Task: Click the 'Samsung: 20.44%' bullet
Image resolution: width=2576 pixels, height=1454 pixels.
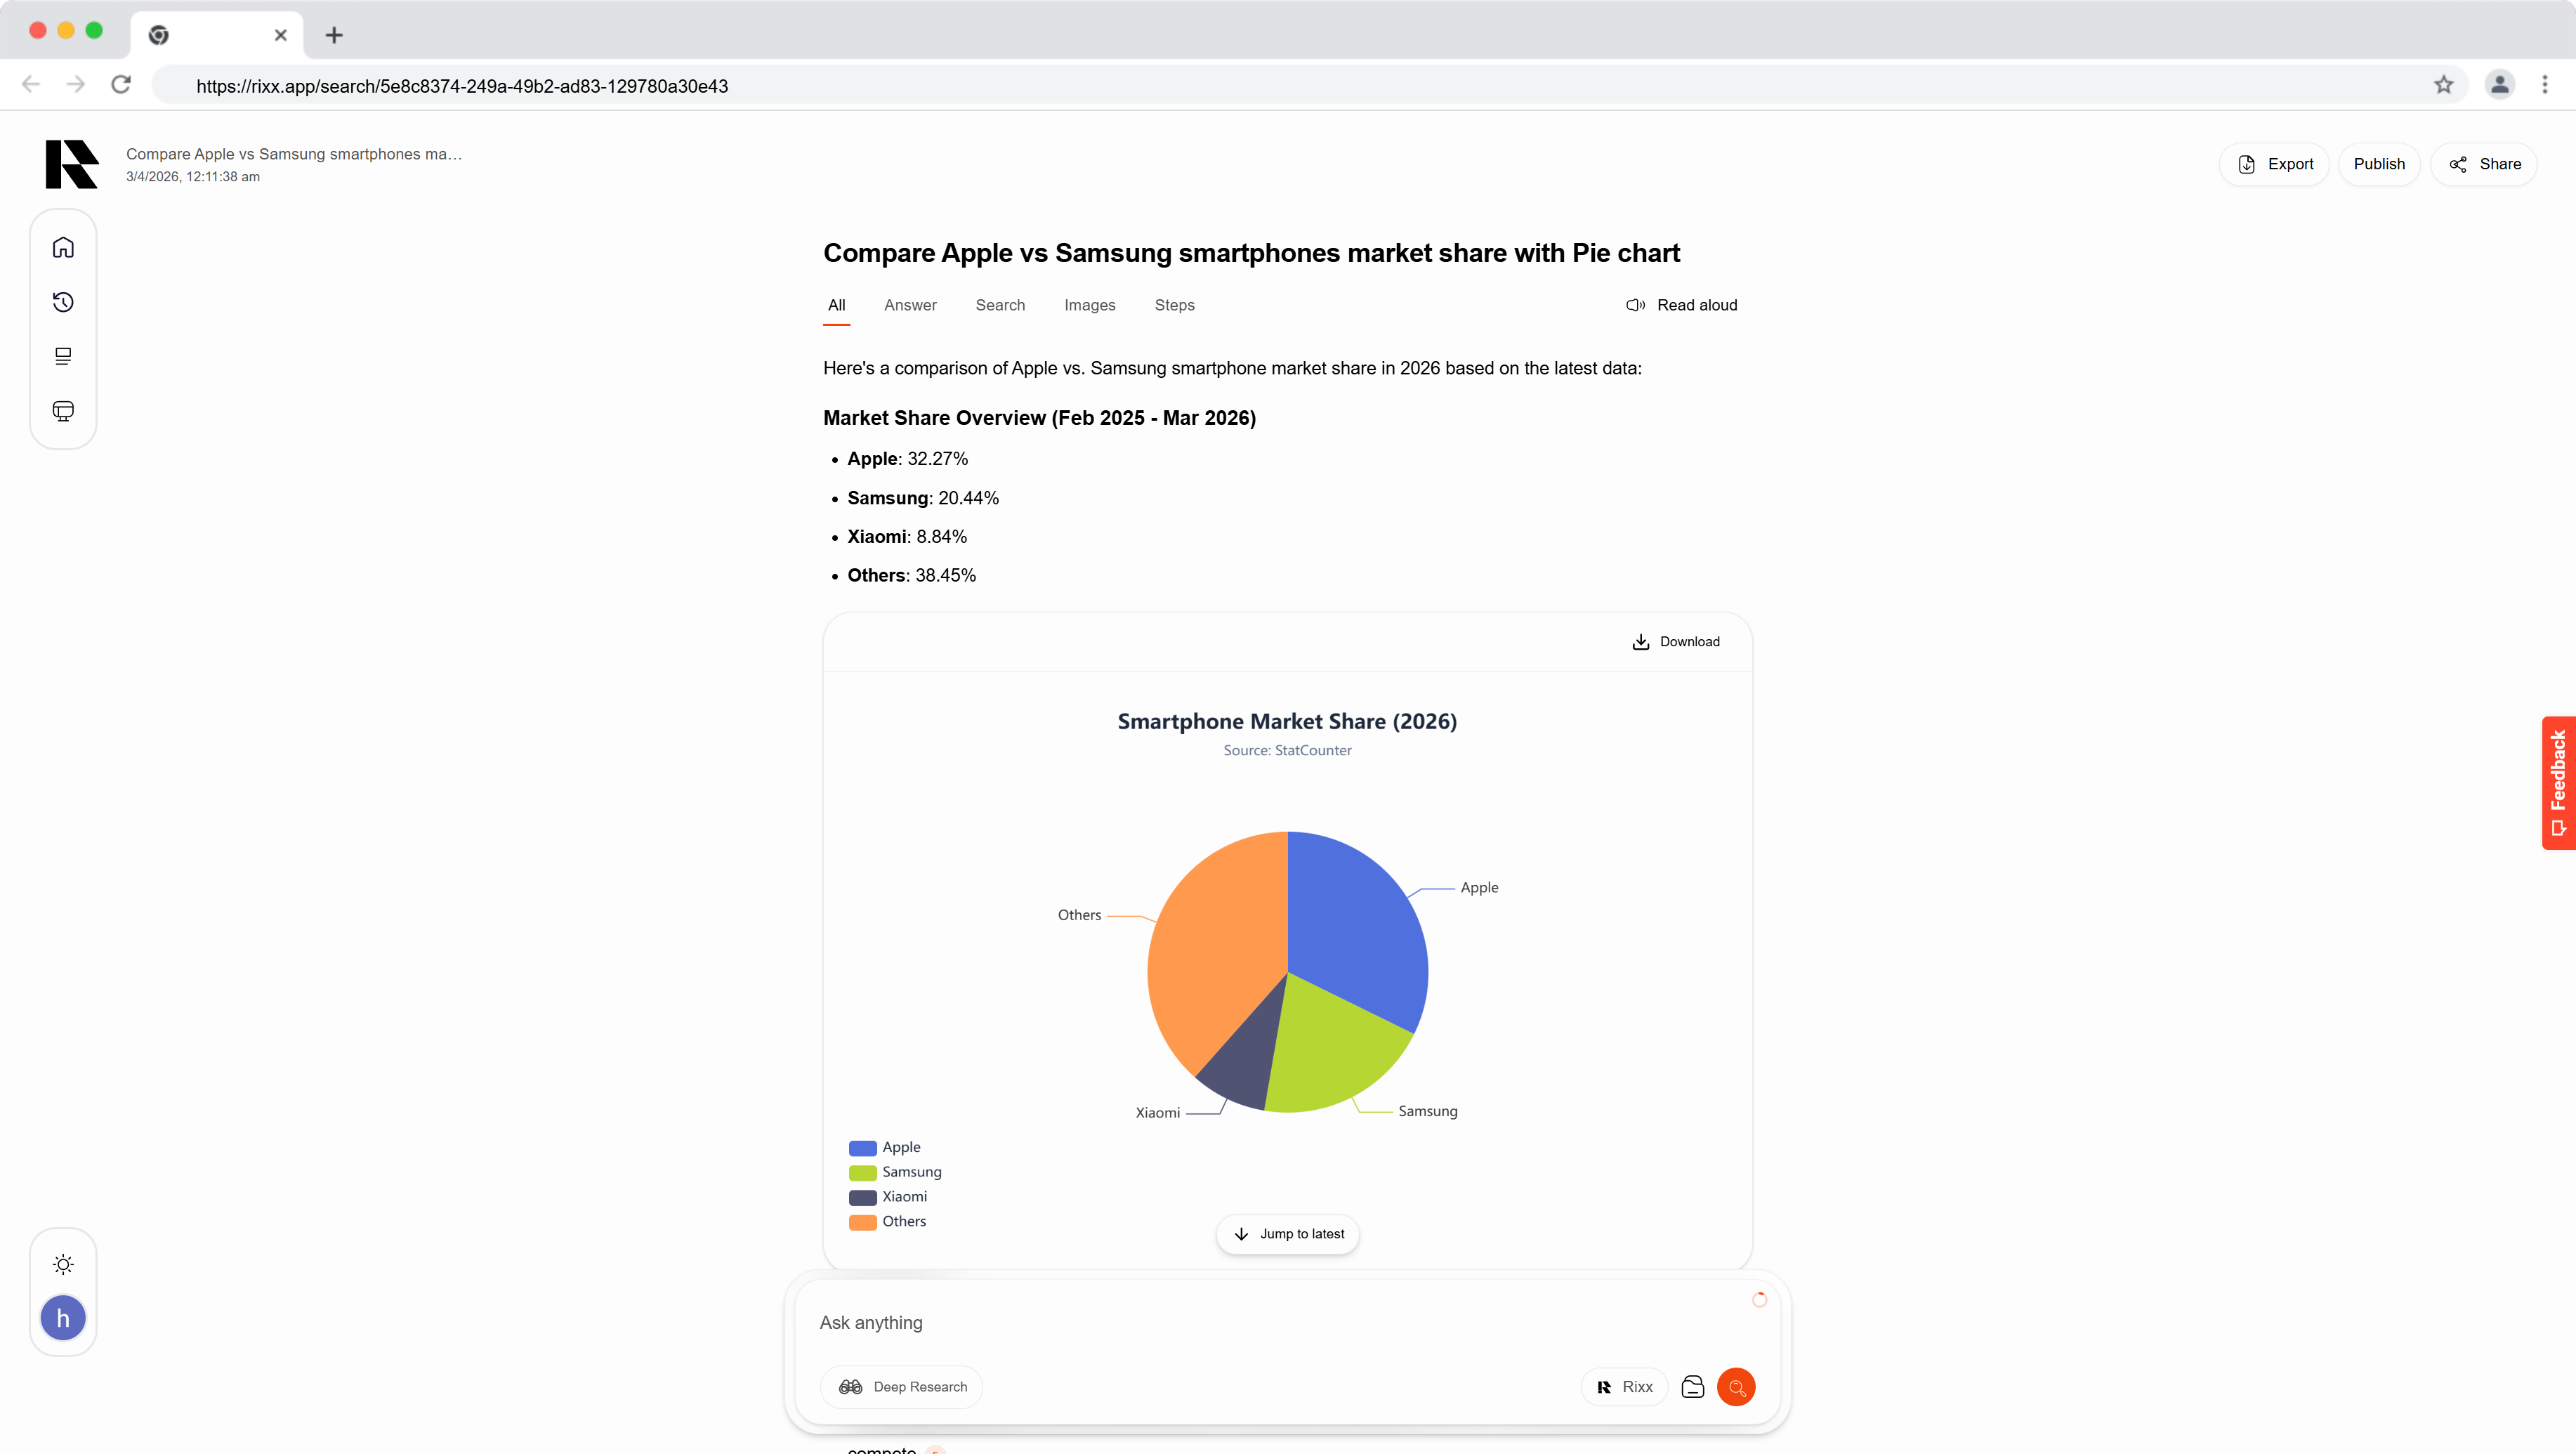Action: [923, 498]
